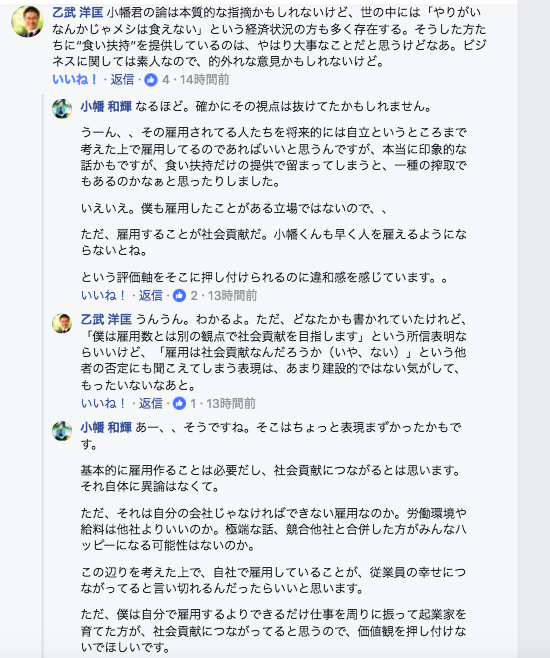
Task: Open 乙武 洋匡's profile picture at top
Action: (27, 21)
